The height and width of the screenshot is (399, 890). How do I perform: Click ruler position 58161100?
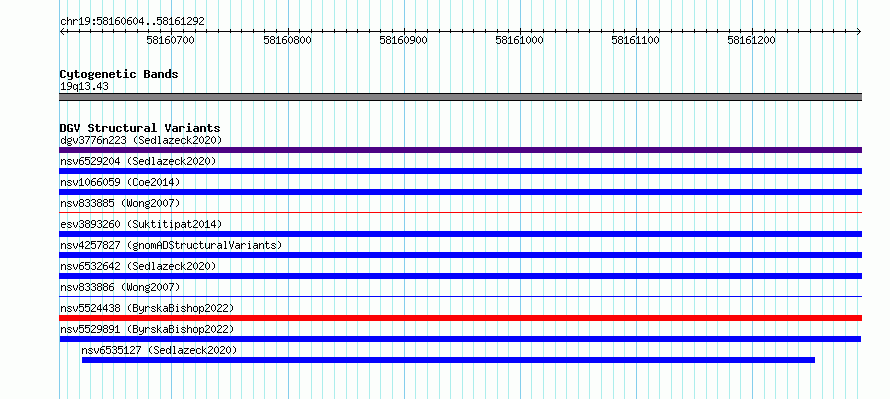click(x=635, y=40)
